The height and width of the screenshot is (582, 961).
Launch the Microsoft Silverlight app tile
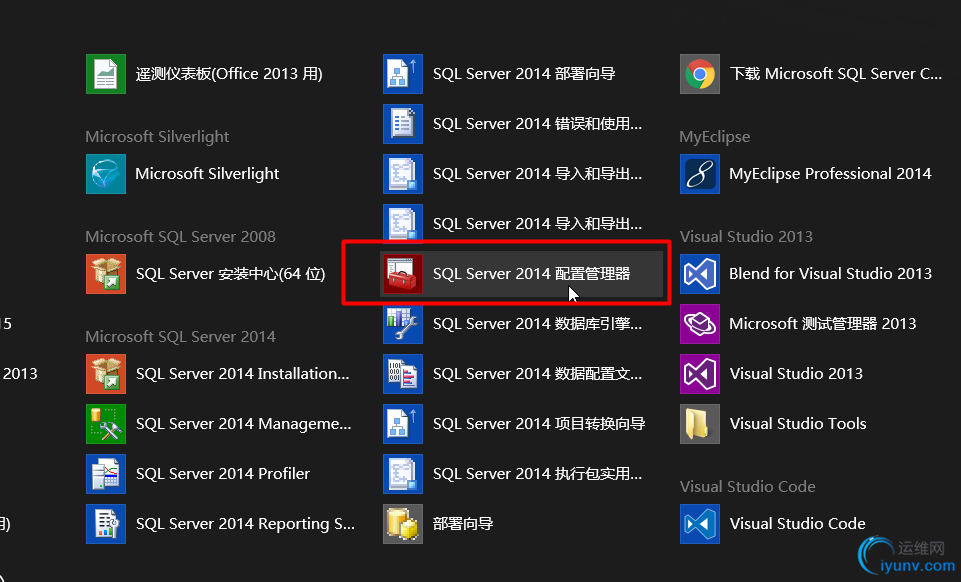(x=183, y=174)
